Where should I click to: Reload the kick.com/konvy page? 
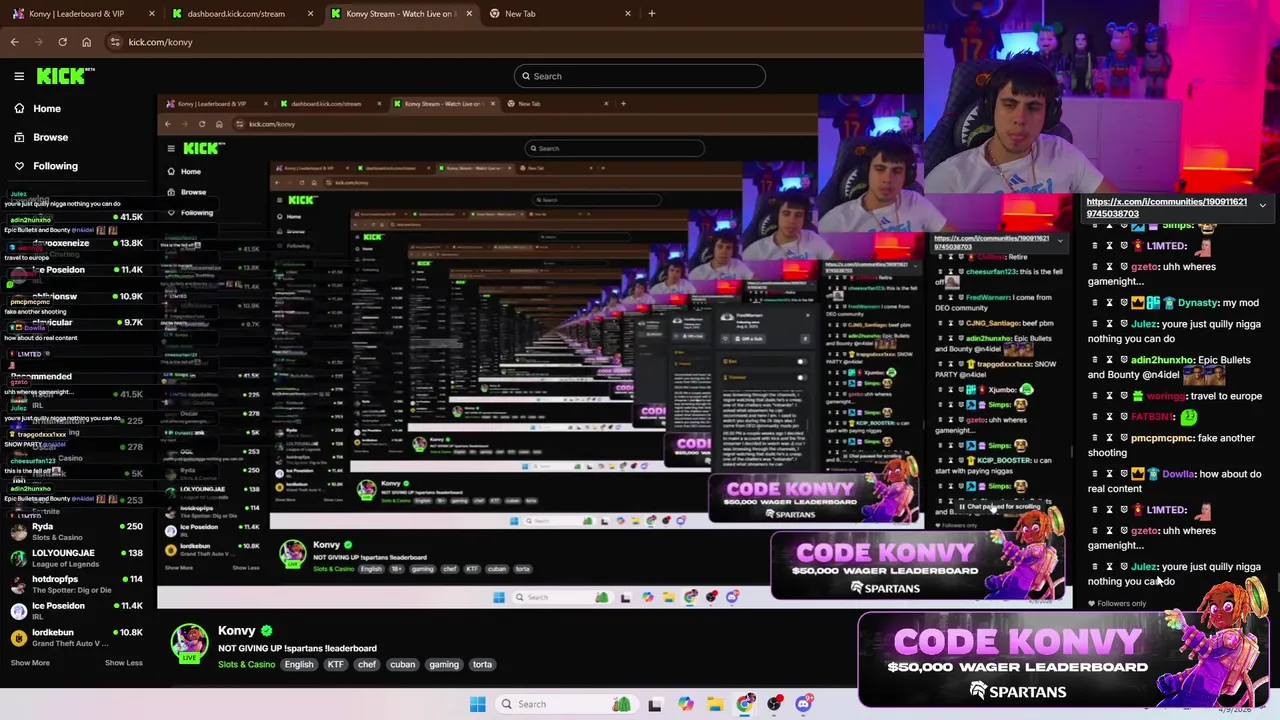[62, 42]
